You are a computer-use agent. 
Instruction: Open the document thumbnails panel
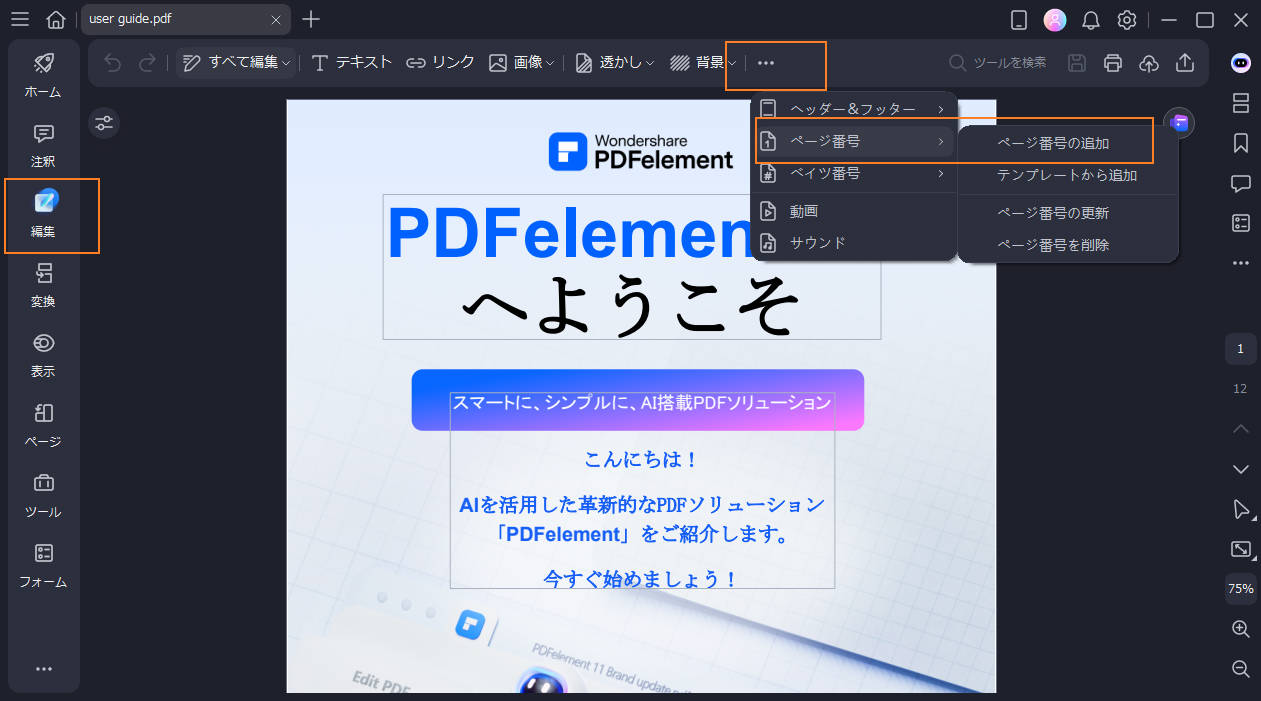[x=1240, y=103]
